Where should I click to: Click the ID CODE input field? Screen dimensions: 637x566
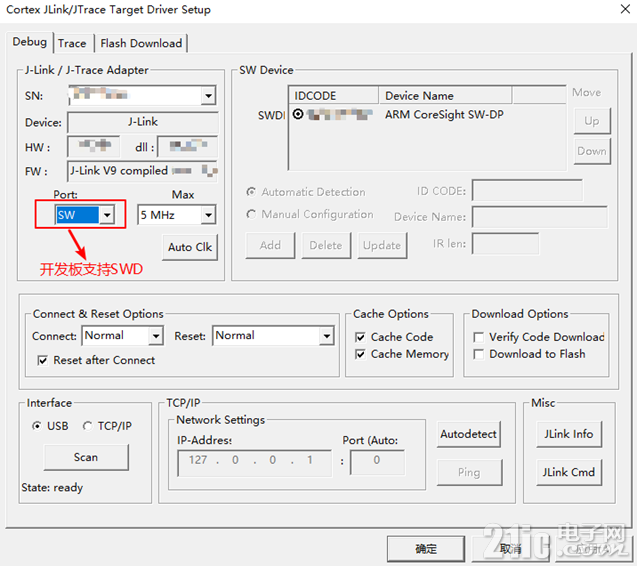coord(527,190)
